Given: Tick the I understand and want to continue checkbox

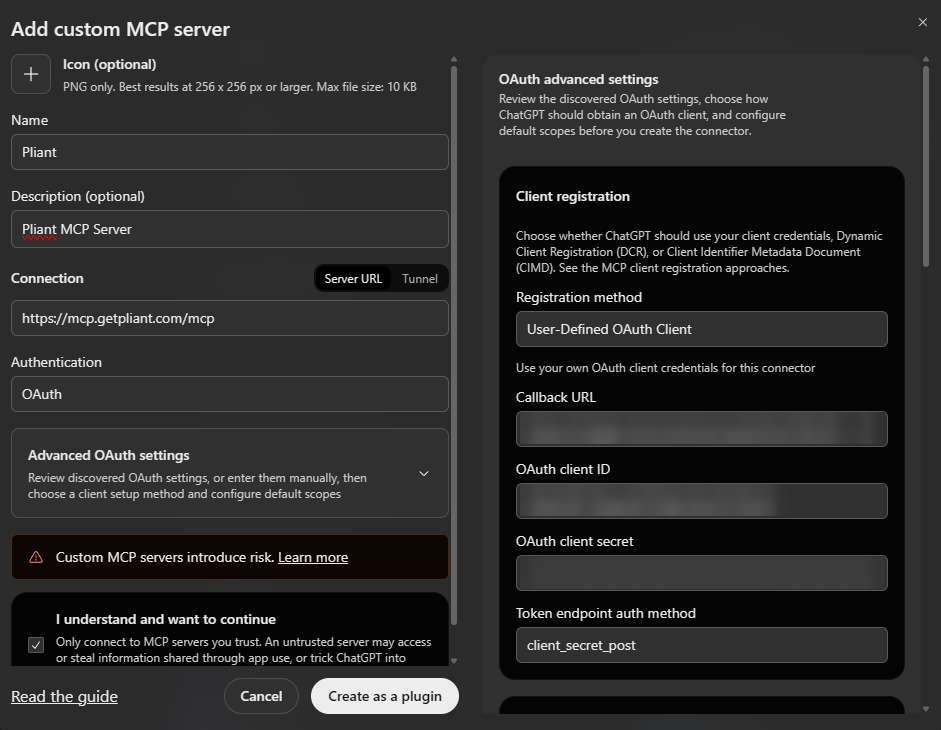Looking at the screenshot, I should (x=36, y=645).
